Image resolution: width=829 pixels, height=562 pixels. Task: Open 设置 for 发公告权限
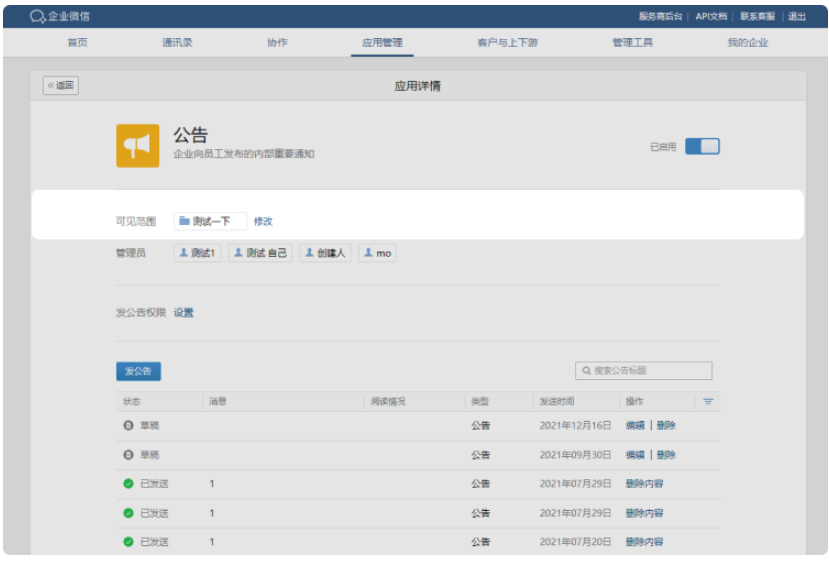click(x=184, y=313)
